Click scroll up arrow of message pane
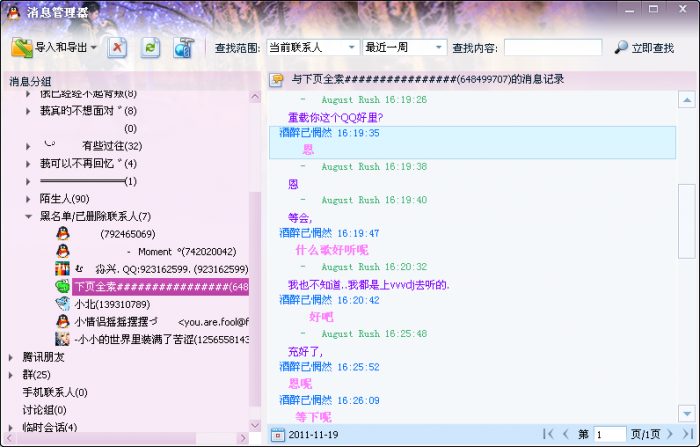 point(687,100)
